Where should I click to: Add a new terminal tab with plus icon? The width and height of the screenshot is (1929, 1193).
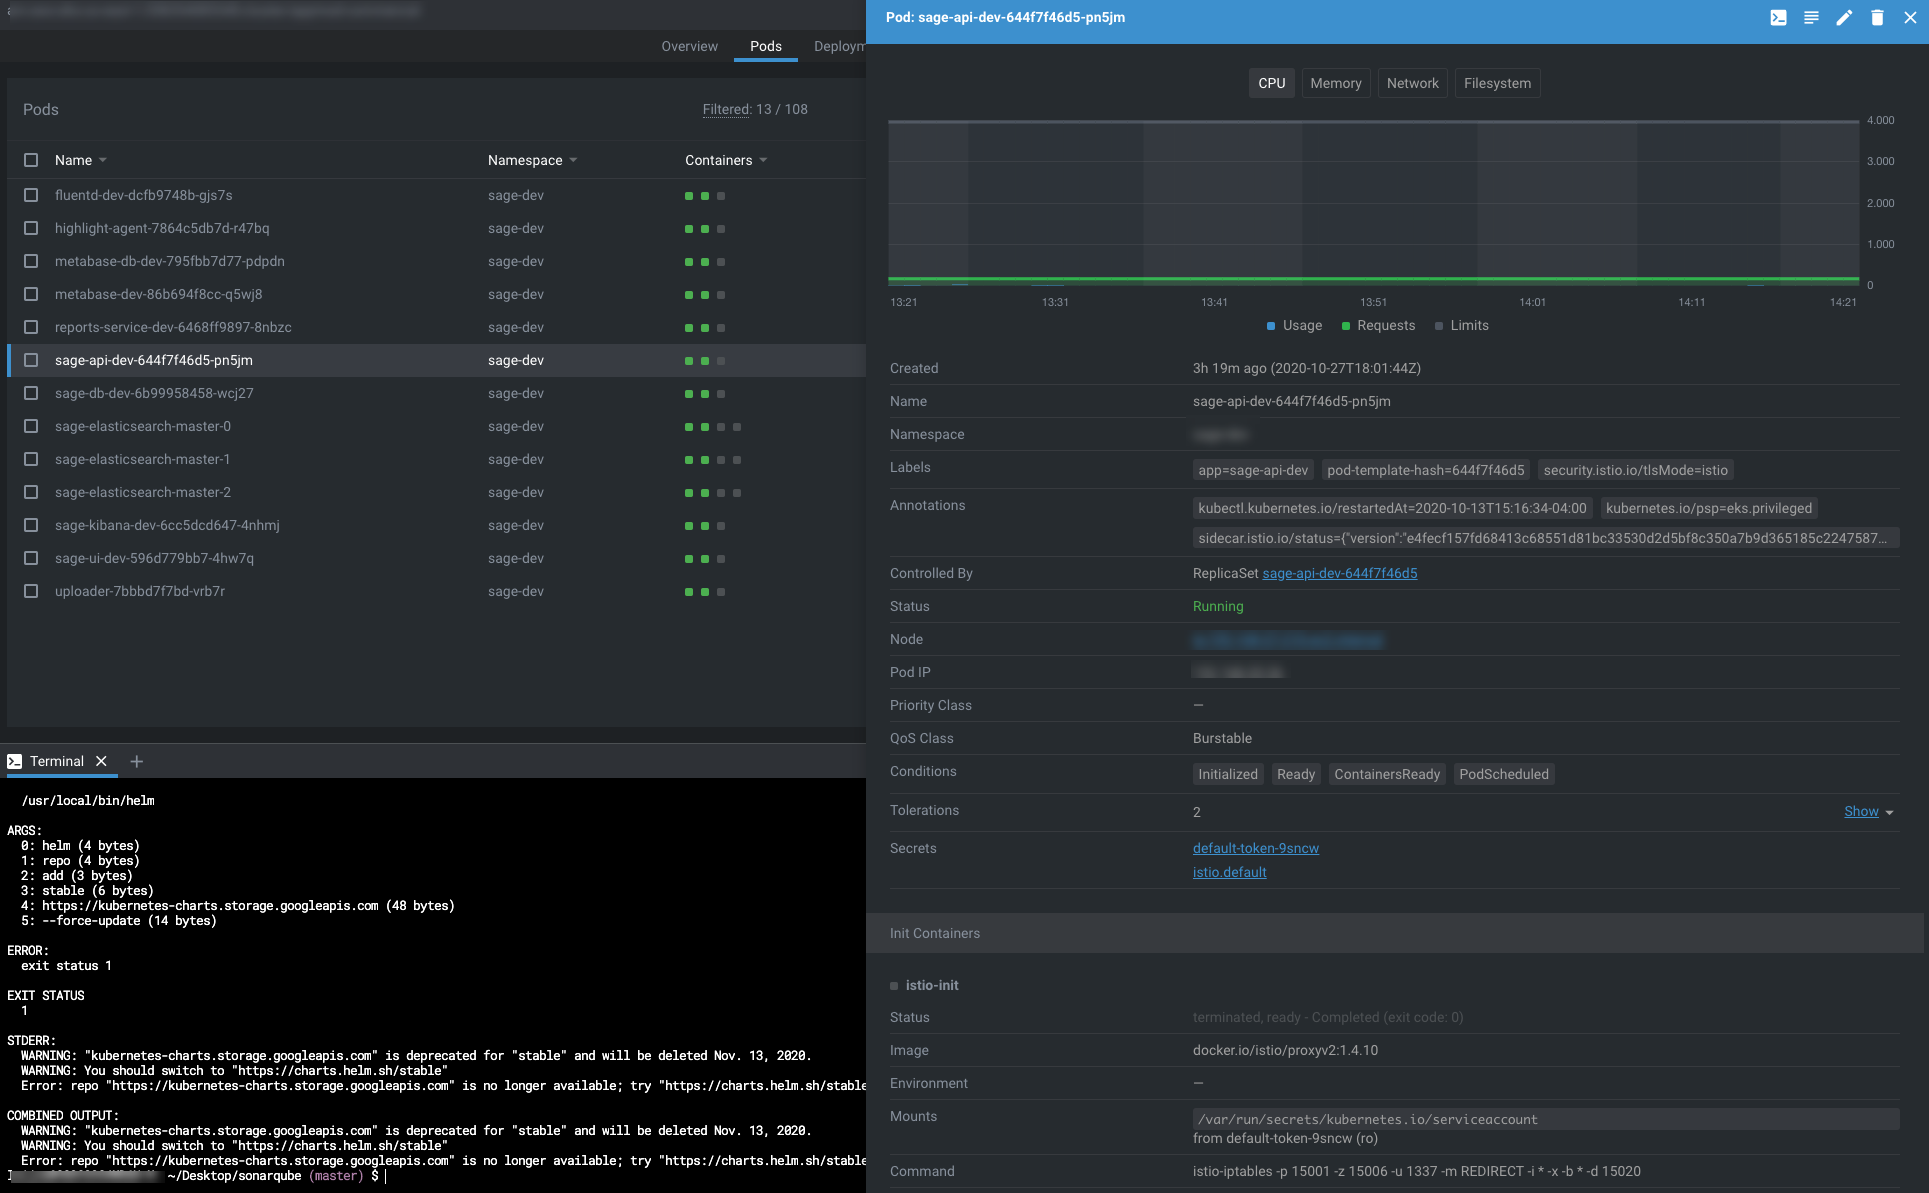137,761
